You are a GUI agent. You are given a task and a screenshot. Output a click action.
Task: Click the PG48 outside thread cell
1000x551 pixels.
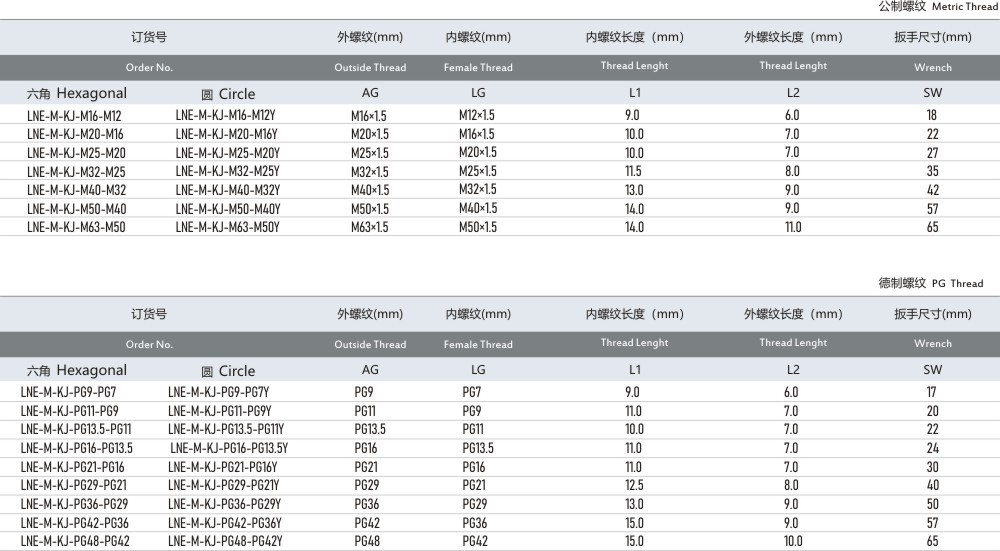366,541
